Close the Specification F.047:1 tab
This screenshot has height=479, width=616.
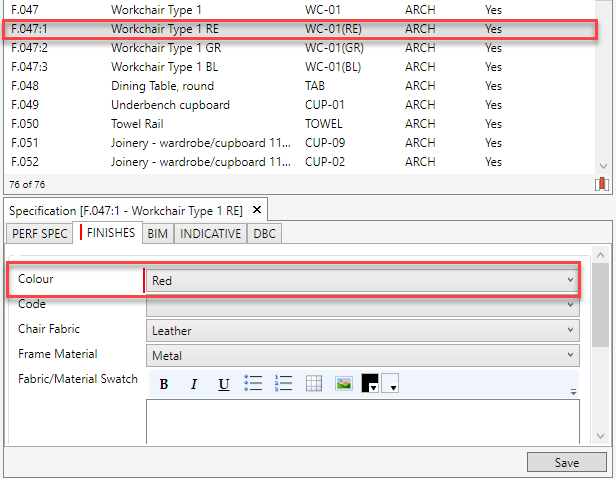pos(256,210)
